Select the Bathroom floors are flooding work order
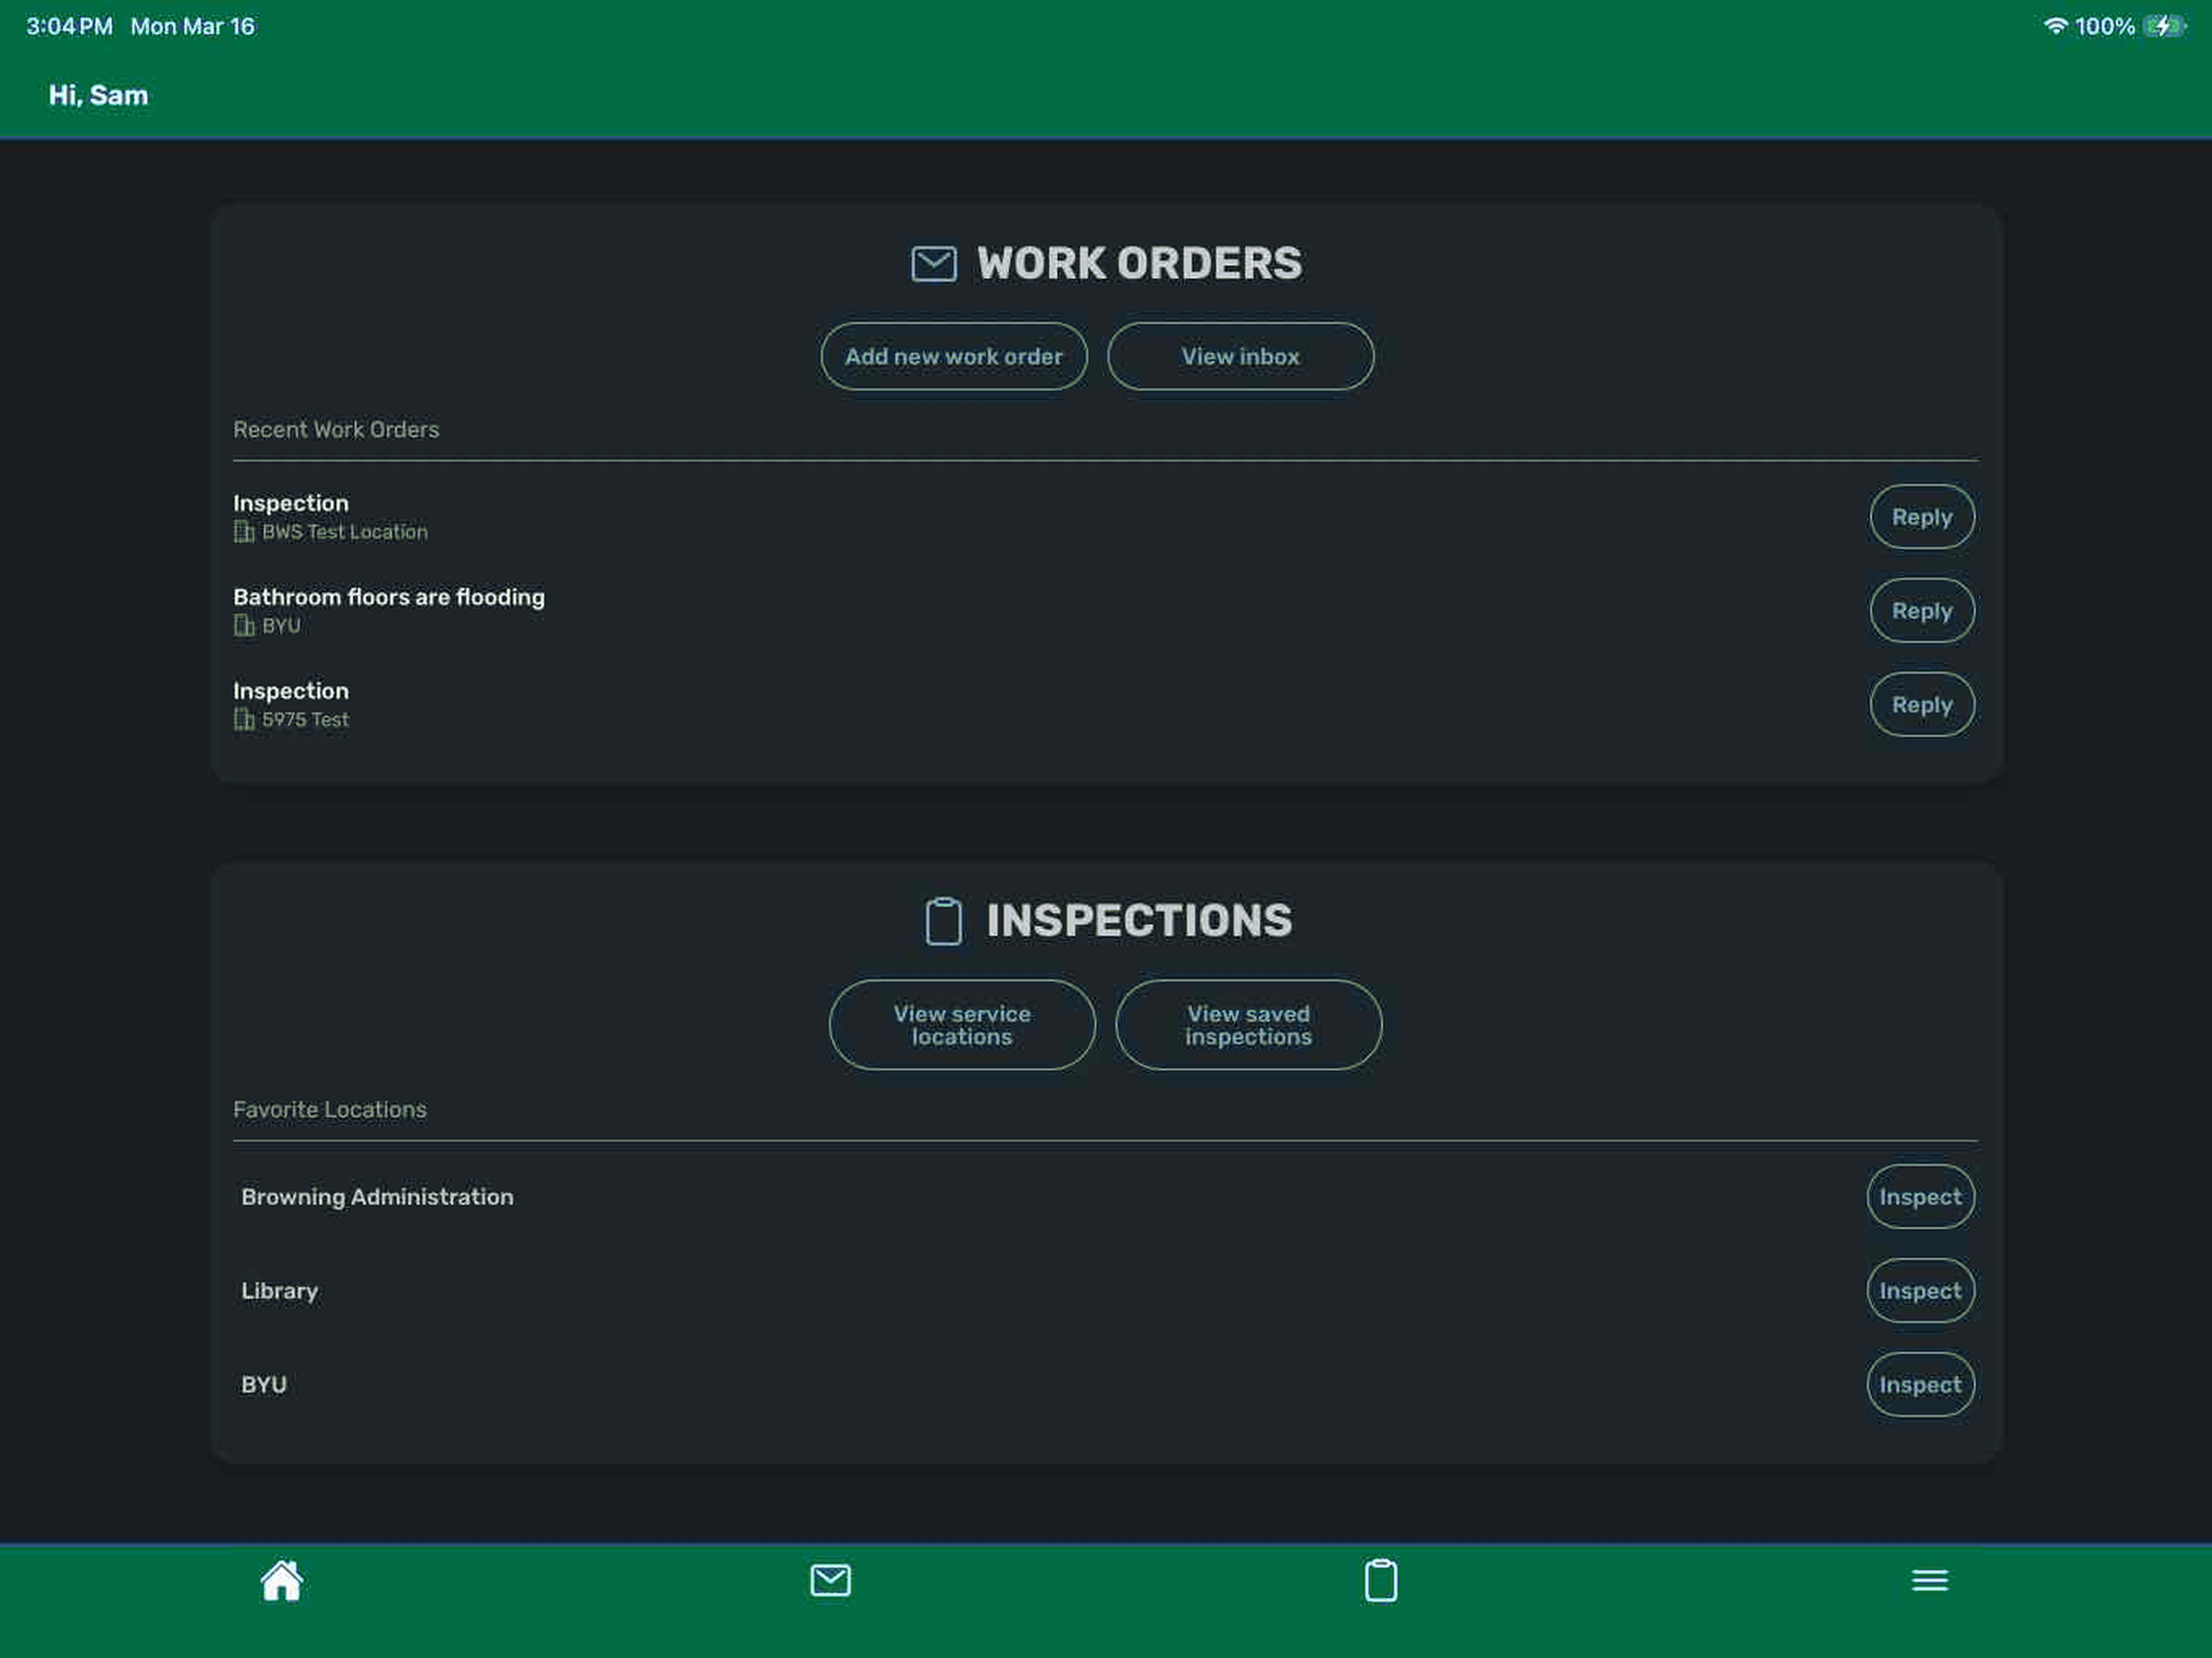The height and width of the screenshot is (1658, 2212). pyautogui.click(x=389, y=597)
